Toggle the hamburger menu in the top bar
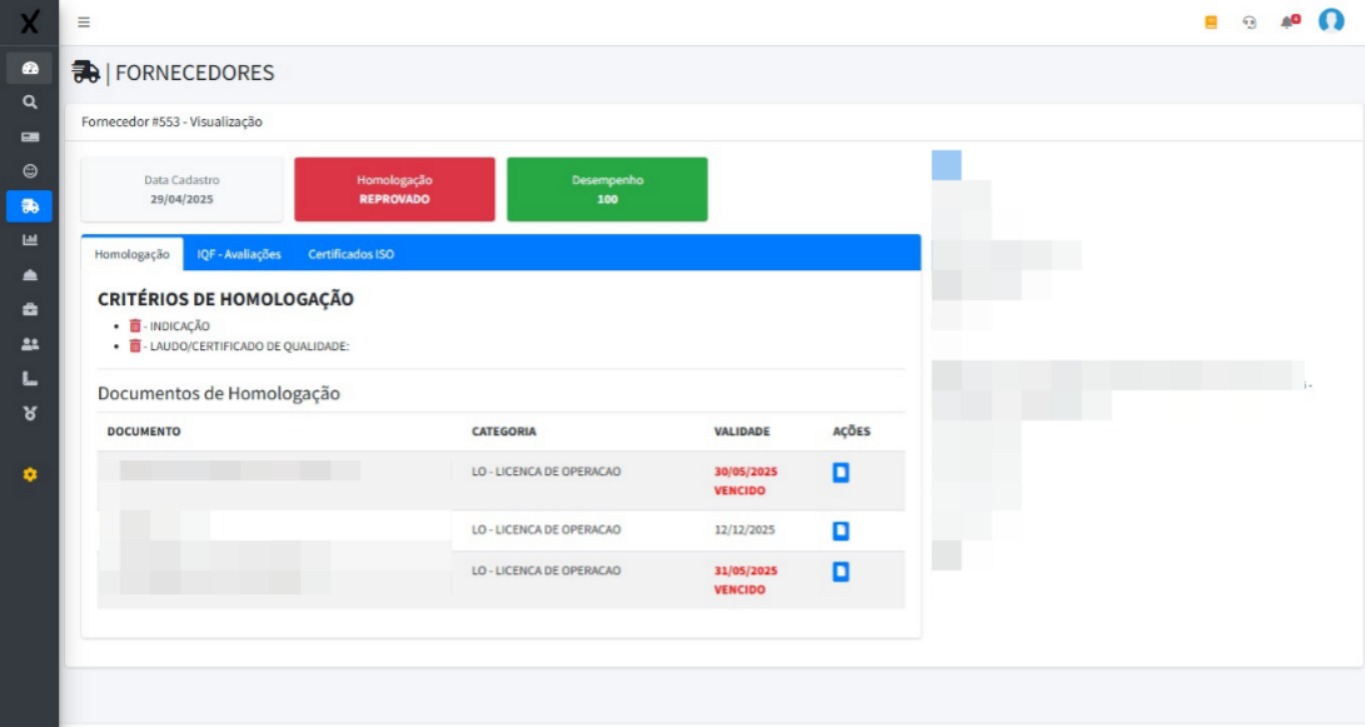Image resolution: width=1365 pixels, height=727 pixels. [84, 22]
